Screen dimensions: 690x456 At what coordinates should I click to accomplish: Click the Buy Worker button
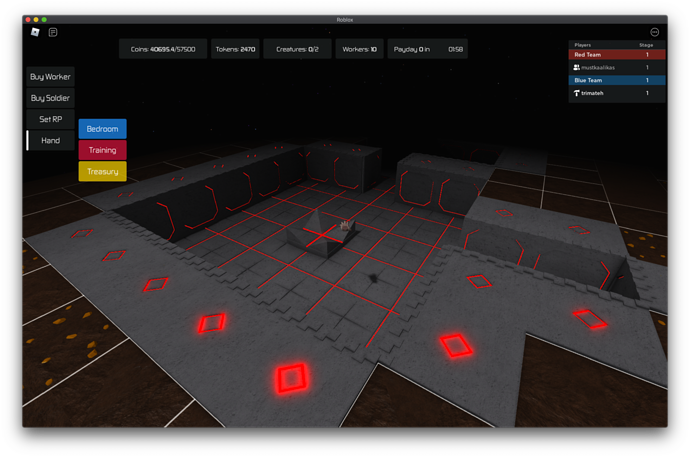pyautogui.click(x=50, y=77)
